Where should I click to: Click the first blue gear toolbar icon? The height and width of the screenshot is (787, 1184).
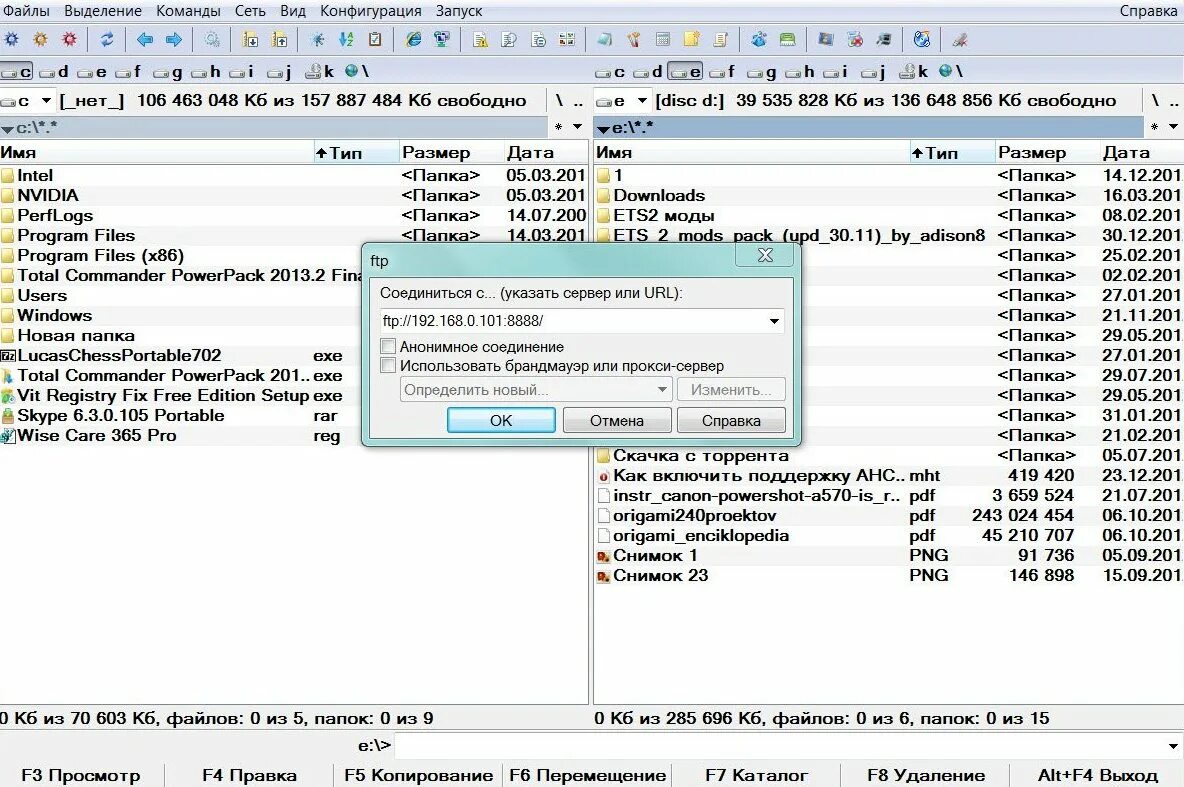11,39
